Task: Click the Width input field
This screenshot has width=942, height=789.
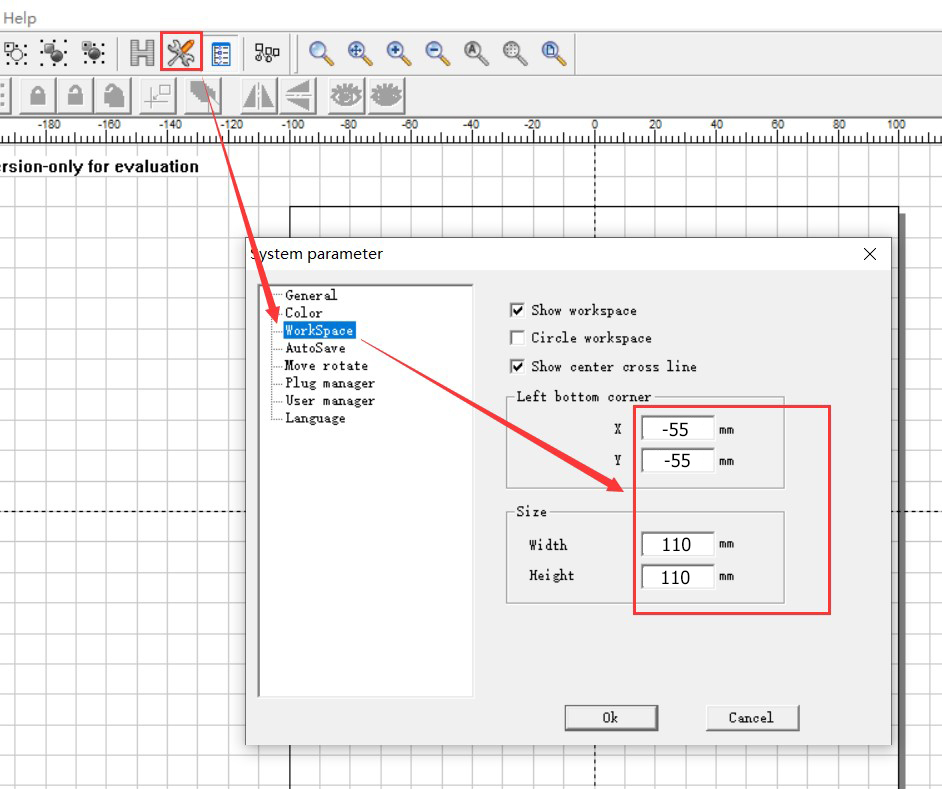Action: point(677,545)
